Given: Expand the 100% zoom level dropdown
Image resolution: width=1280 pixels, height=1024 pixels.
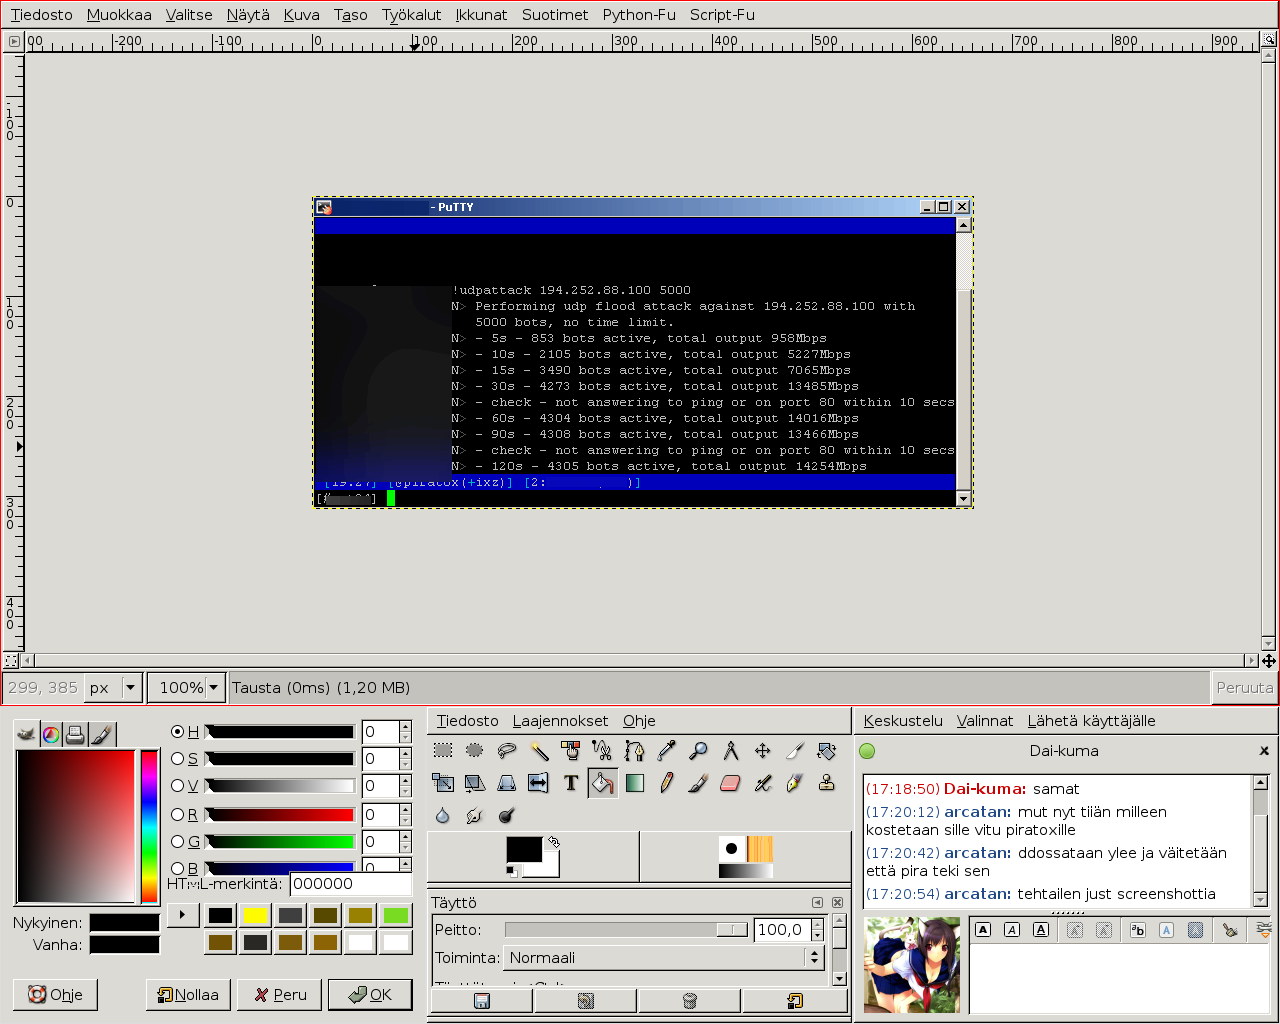Looking at the screenshot, I should point(213,688).
